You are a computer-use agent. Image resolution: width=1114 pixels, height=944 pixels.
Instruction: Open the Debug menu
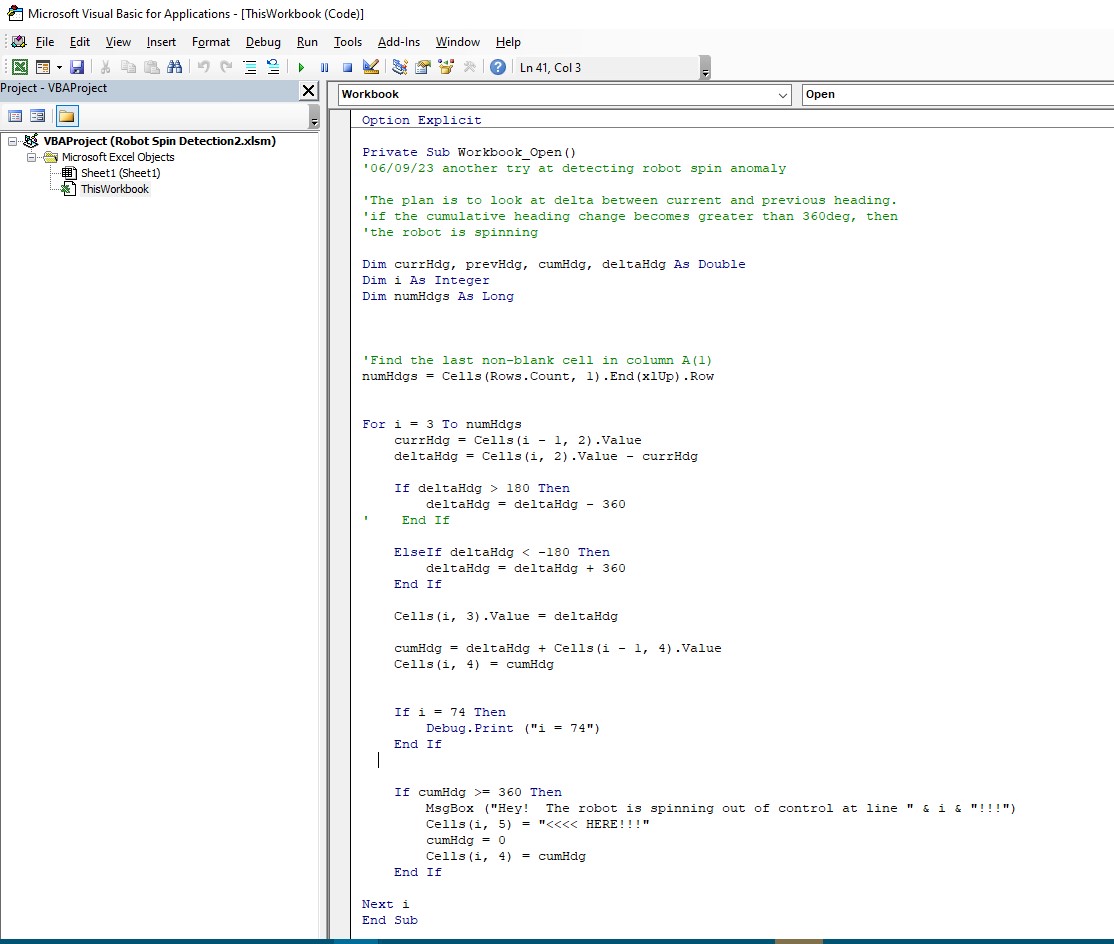pyautogui.click(x=263, y=42)
